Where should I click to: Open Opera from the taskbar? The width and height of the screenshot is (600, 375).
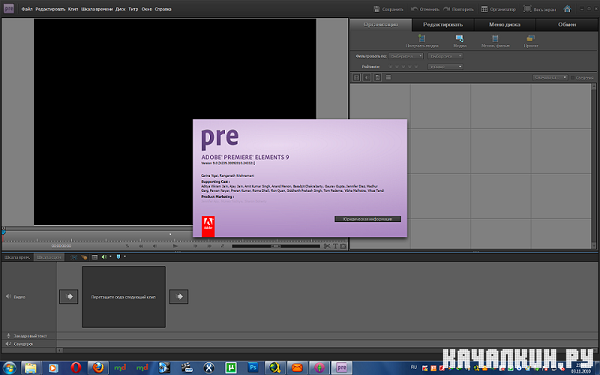coord(76,368)
